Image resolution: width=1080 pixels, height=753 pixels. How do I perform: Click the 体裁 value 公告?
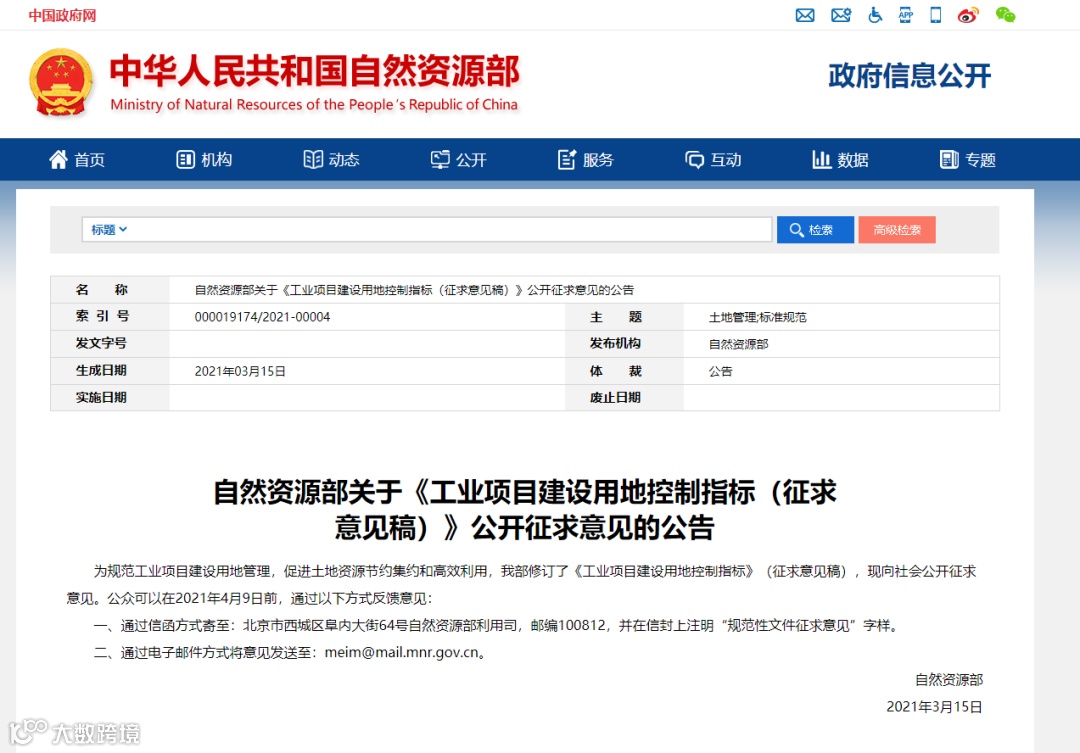(x=720, y=371)
